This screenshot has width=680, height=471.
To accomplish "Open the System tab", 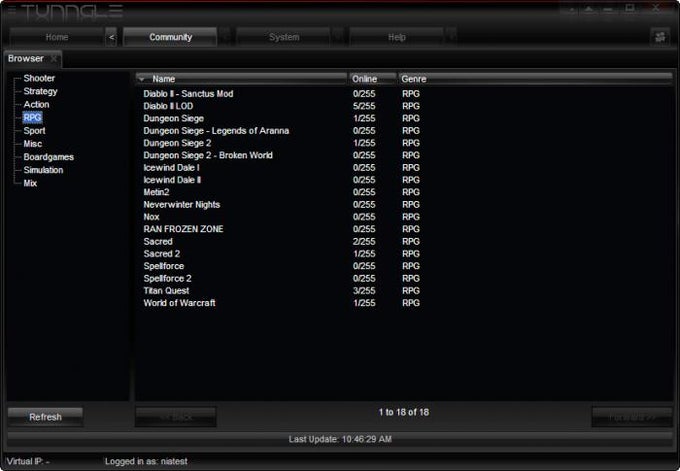I will click(284, 37).
